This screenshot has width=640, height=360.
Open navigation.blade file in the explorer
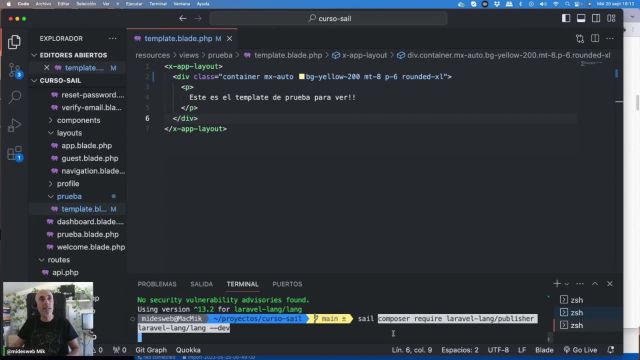92,171
